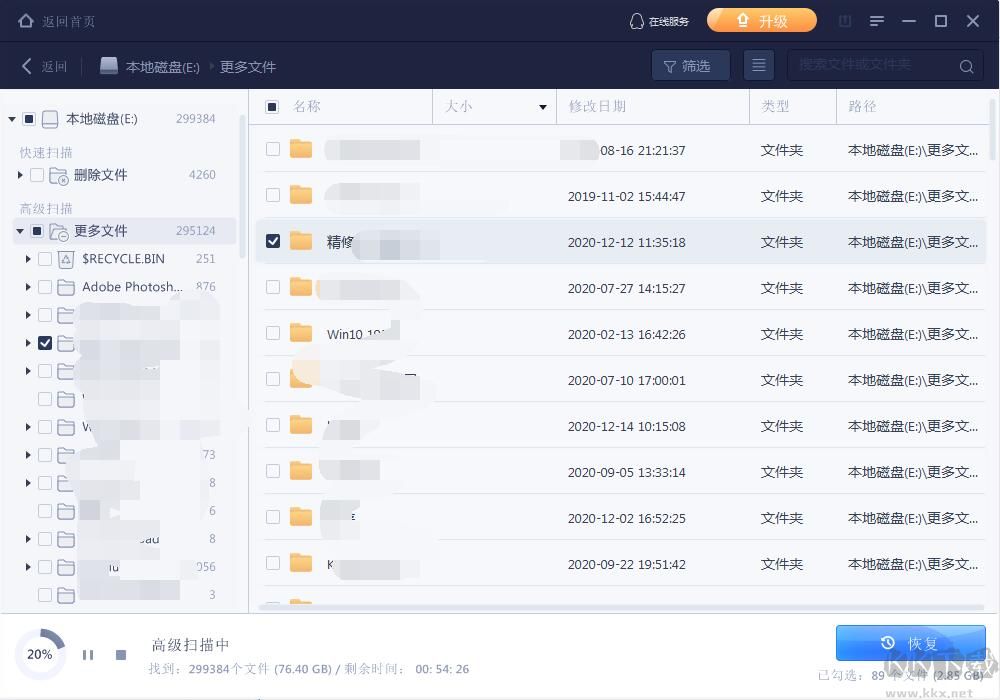This screenshot has width=1000, height=700.
Task: Click the orange 升级 upgrade button
Action: [762, 20]
